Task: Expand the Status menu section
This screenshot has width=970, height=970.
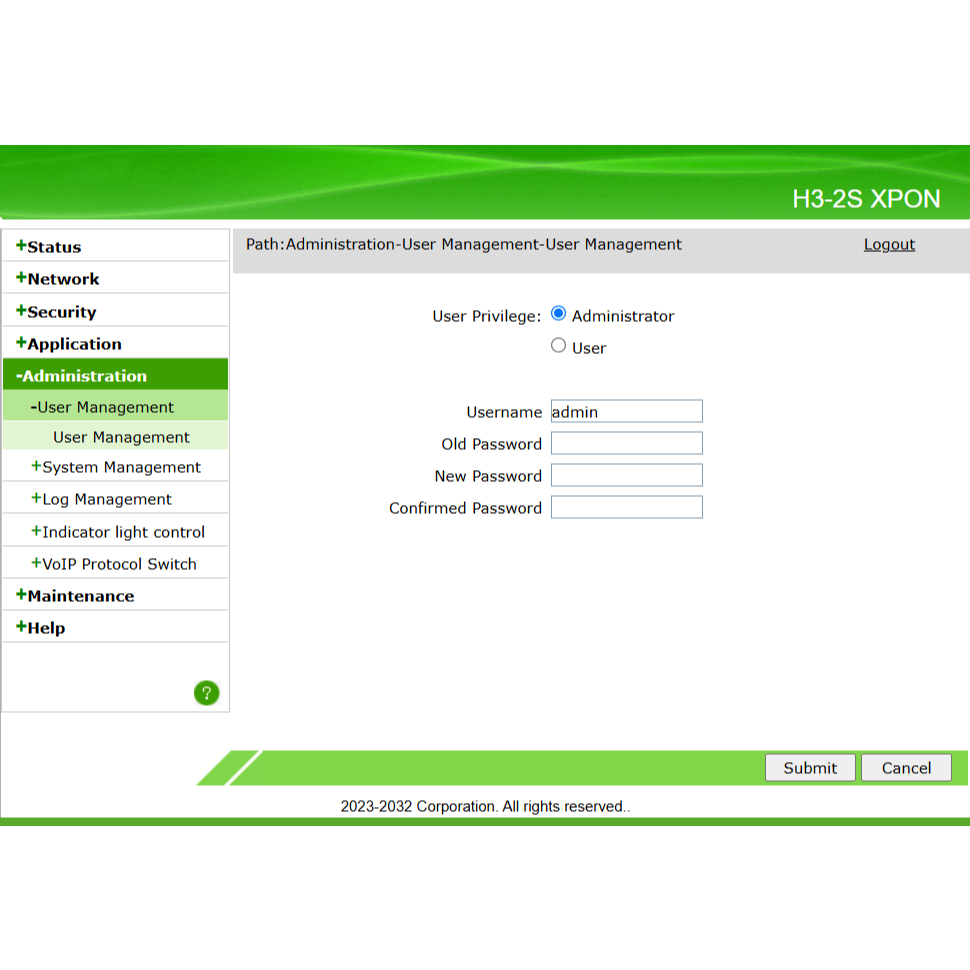Action: [49, 247]
